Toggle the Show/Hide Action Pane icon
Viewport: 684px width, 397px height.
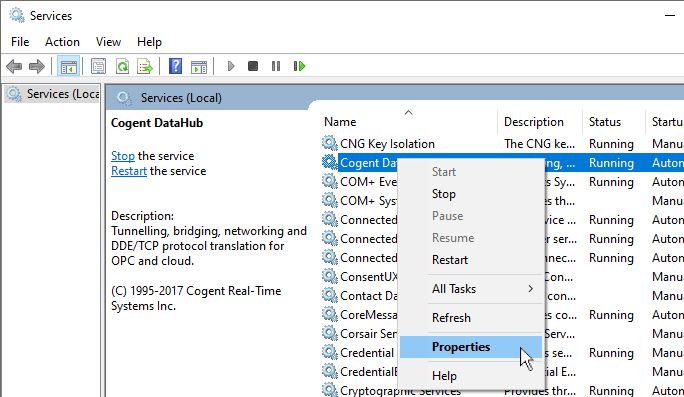click(x=199, y=67)
